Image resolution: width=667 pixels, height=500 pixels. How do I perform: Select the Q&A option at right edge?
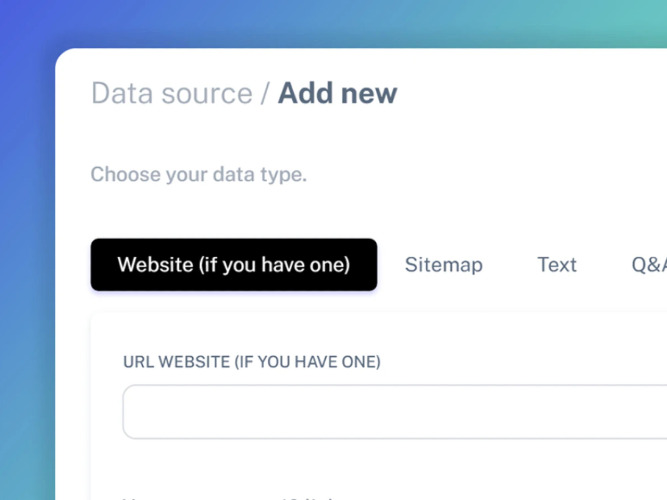point(648,265)
